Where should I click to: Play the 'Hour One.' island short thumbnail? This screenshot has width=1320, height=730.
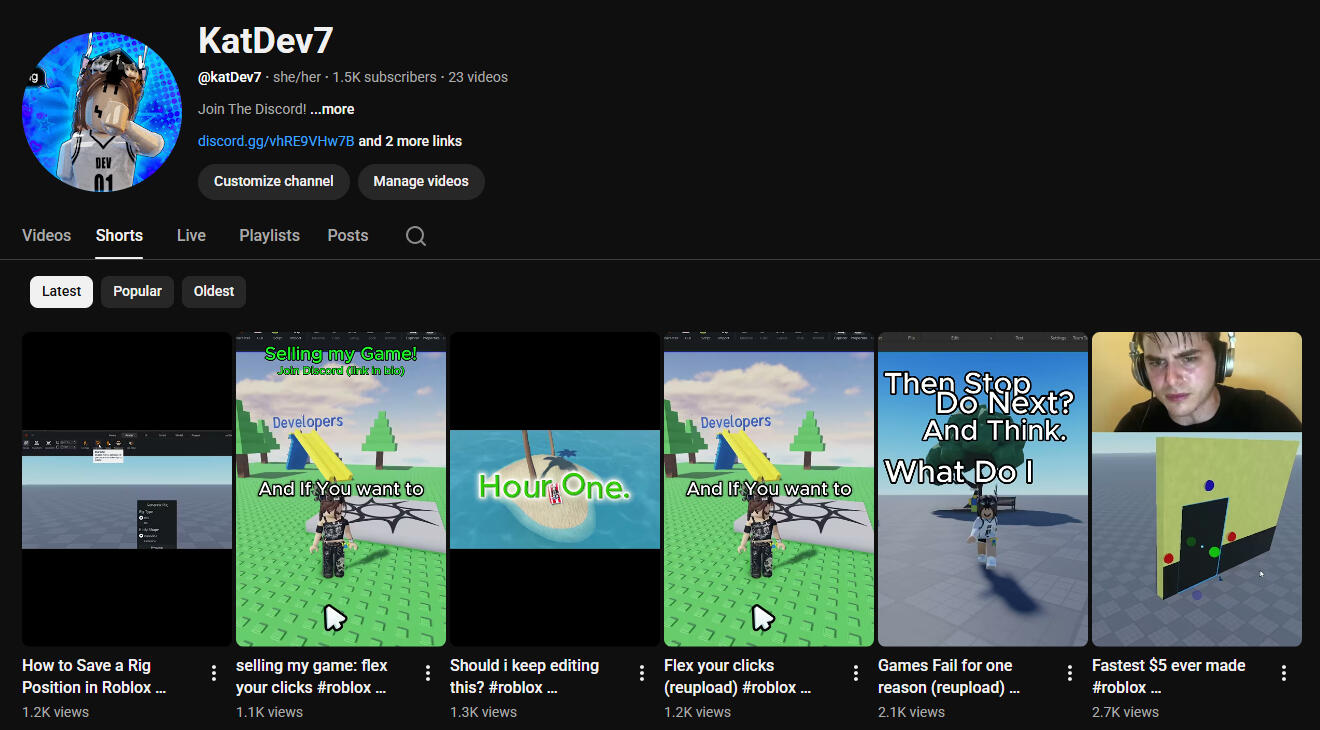coord(555,489)
